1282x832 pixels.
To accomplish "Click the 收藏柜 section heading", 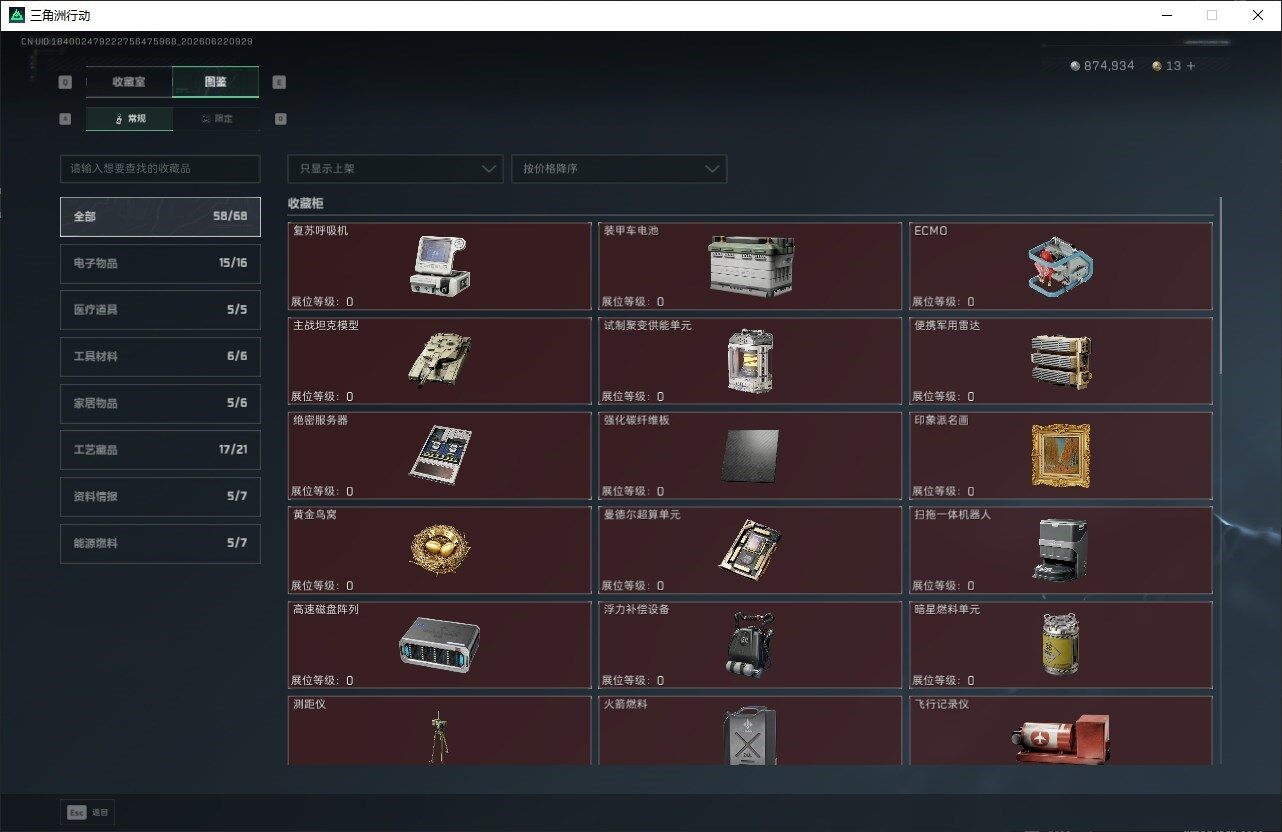I will (306, 203).
